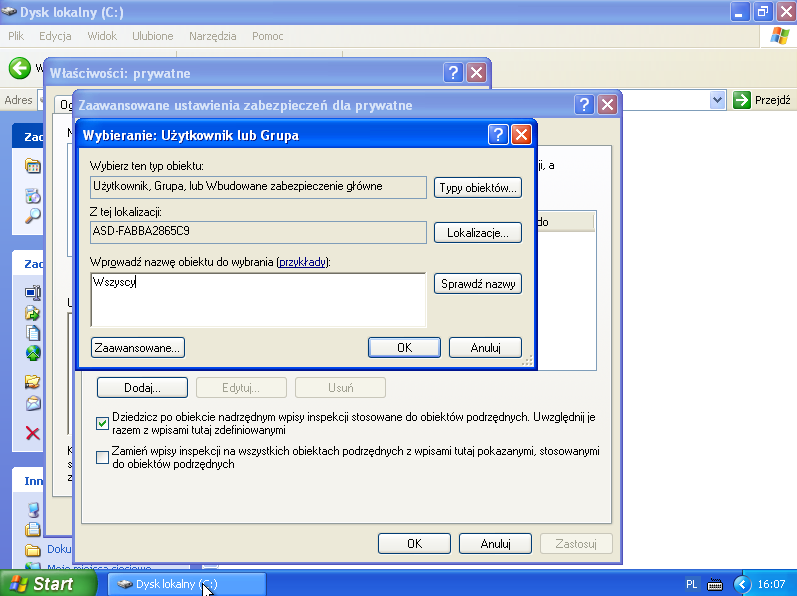Click the green Przejdź go arrow icon

pyautogui.click(x=742, y=100)
